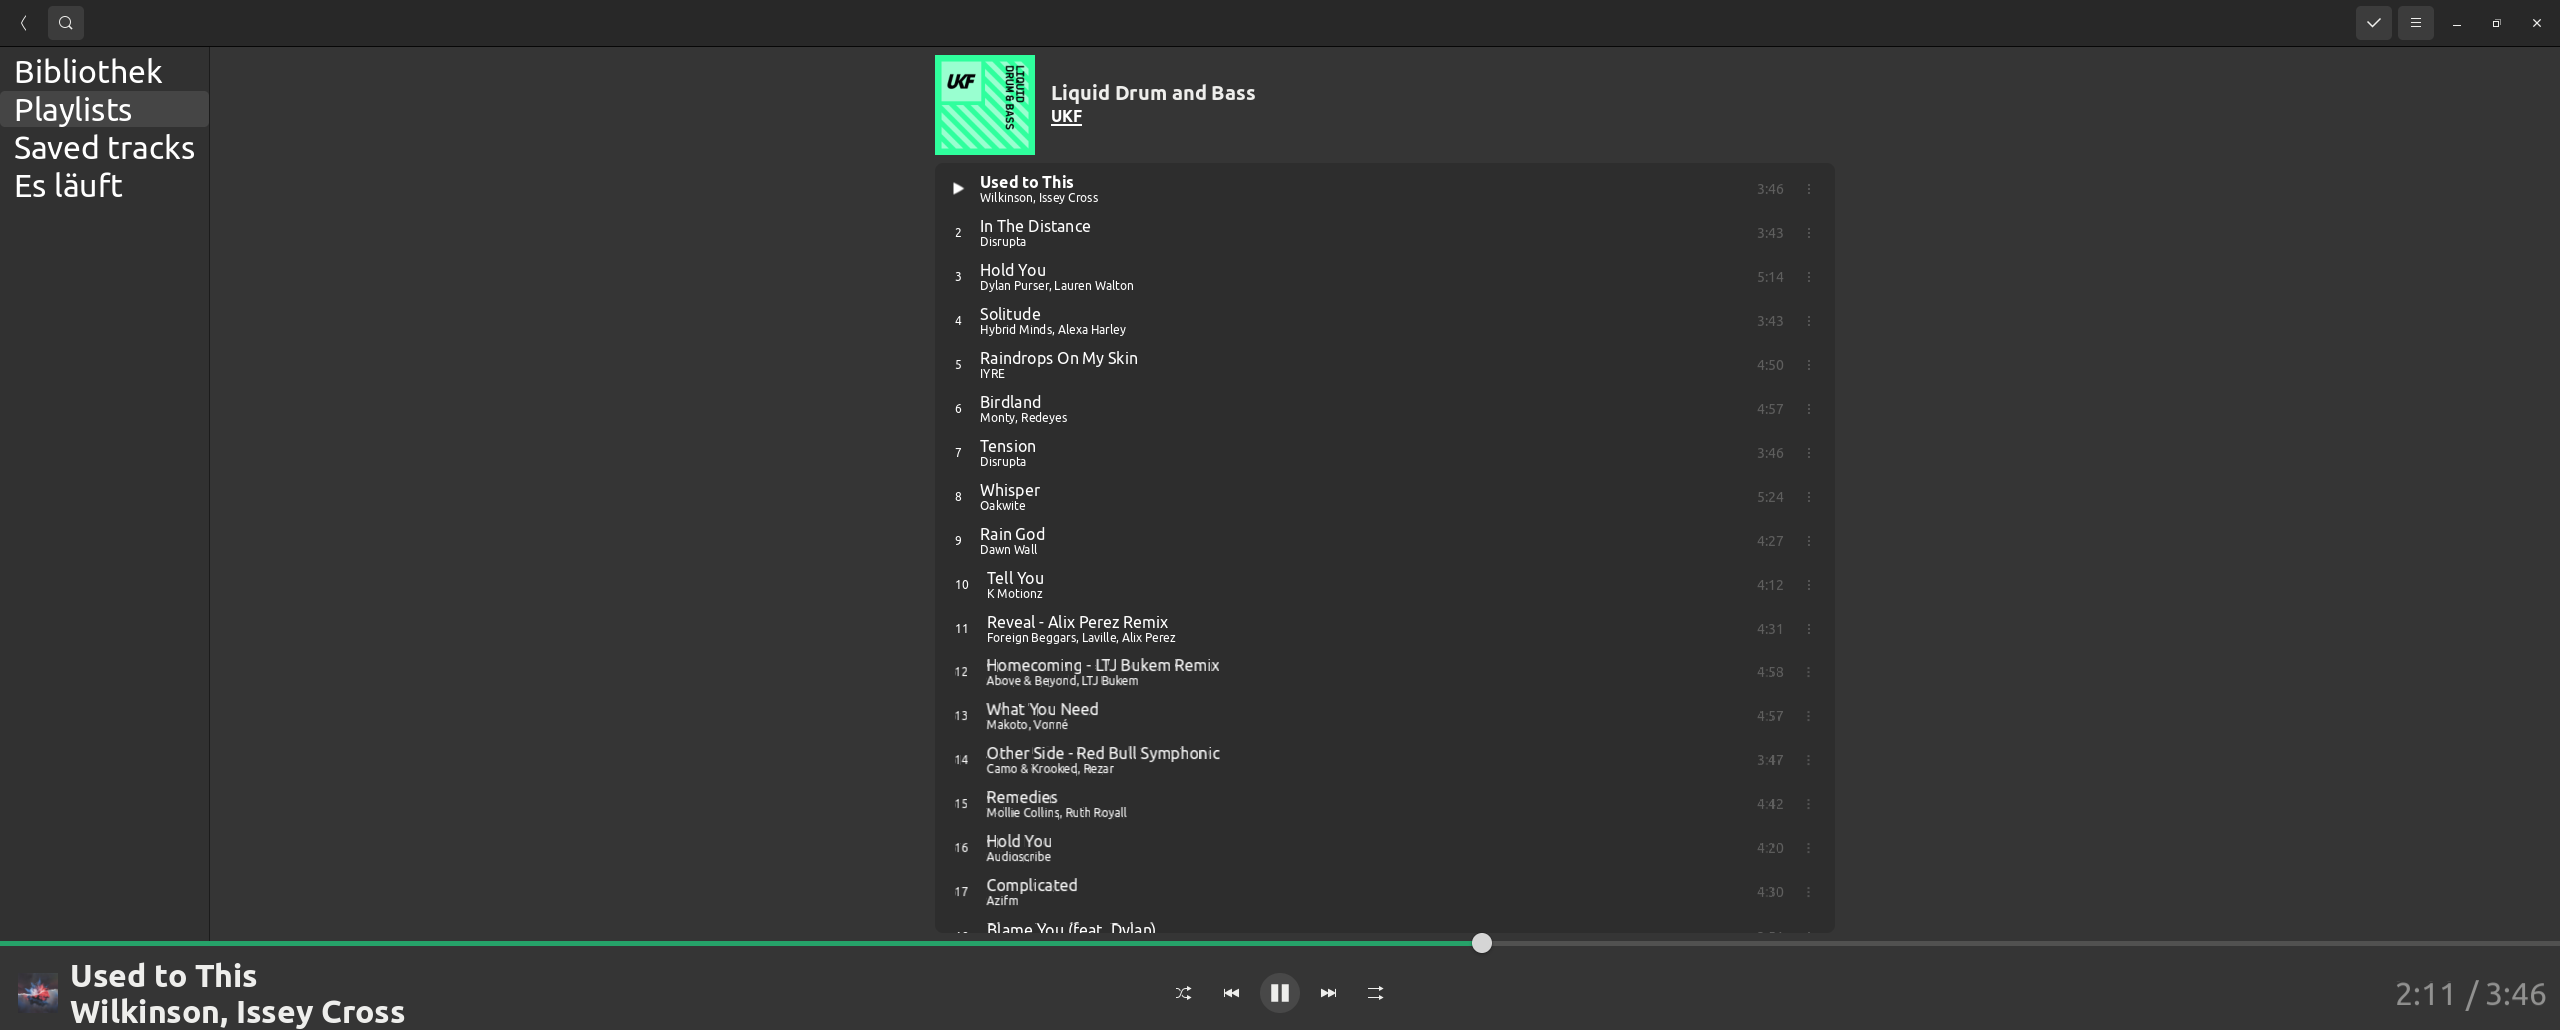Image resolution: width=2560 pixels, height=1030 pixels.
Task: Open the UKF owner link
Action: (x=1066, y=116)
